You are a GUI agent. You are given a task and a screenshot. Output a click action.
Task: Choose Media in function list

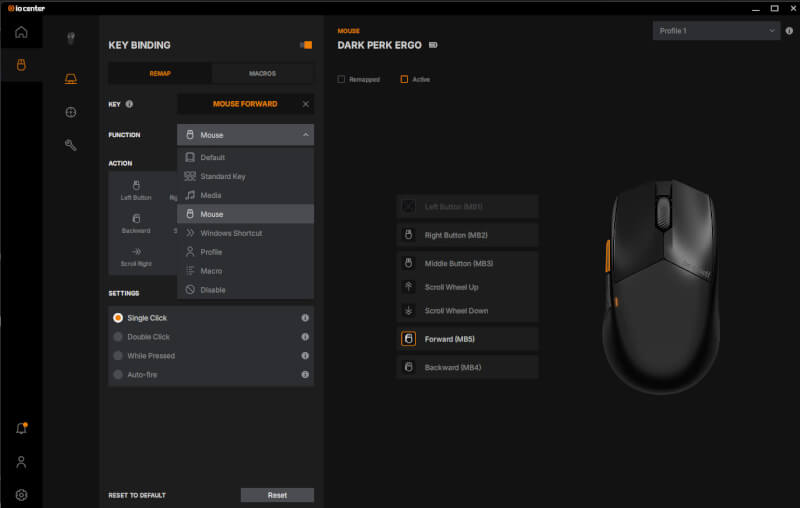[x=245, y=195]
